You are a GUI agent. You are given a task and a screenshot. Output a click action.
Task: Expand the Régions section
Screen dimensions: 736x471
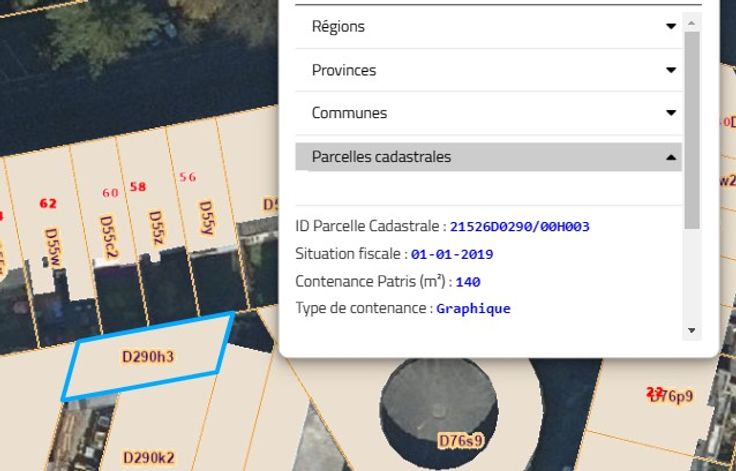pyautogui.click(x=488, y=27)
